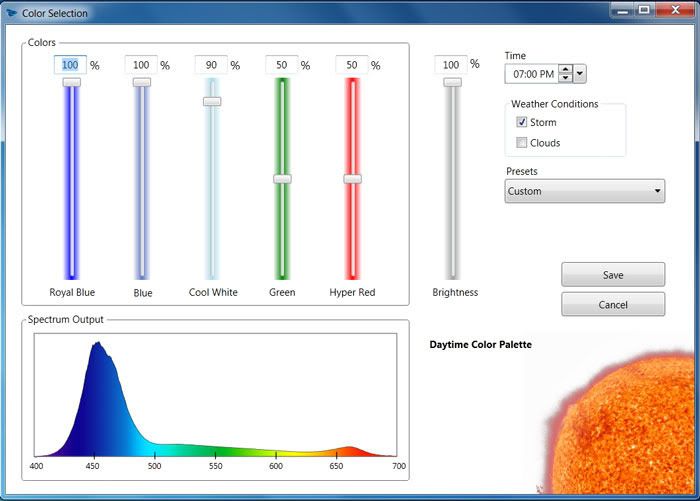Image resolution: width=700 pixels, height=501 pixels.
Task: Grab the Cool White slider thumb
Action: pyautogui.click(x=212, y=101)
